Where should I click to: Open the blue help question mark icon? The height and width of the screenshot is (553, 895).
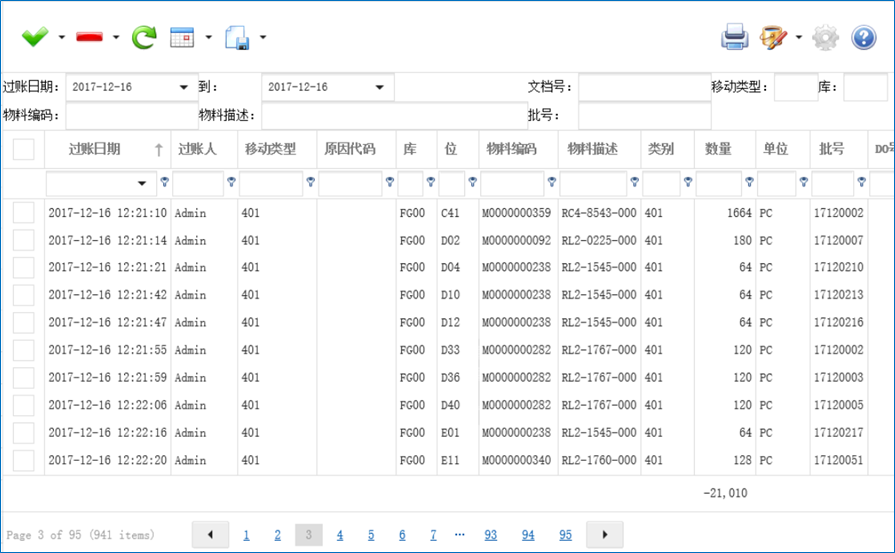(x=863, y=38)
